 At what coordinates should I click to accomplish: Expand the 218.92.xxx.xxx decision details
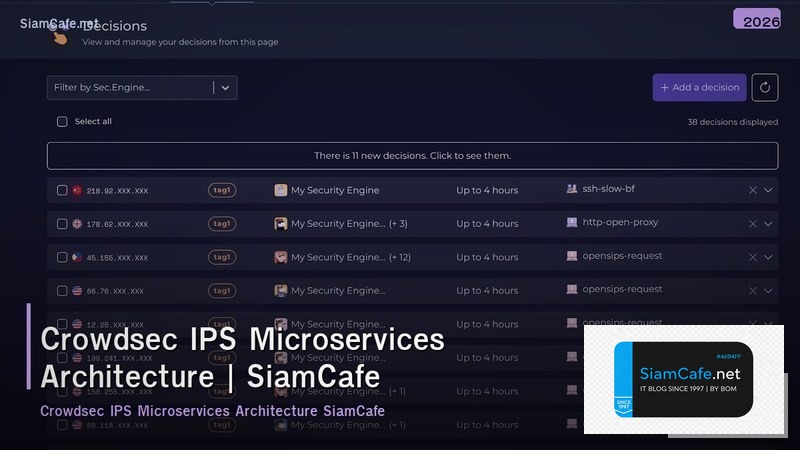768,190
